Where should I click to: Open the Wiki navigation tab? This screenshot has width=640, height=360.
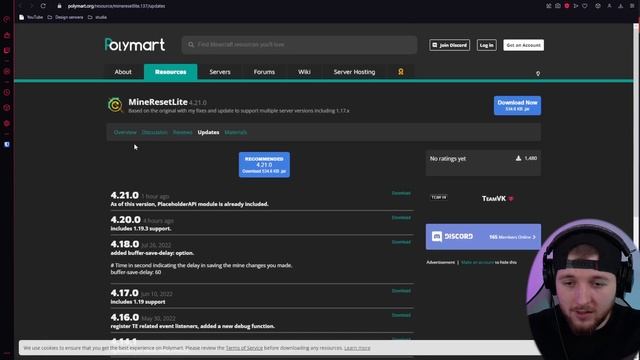[x=304, y=72]
